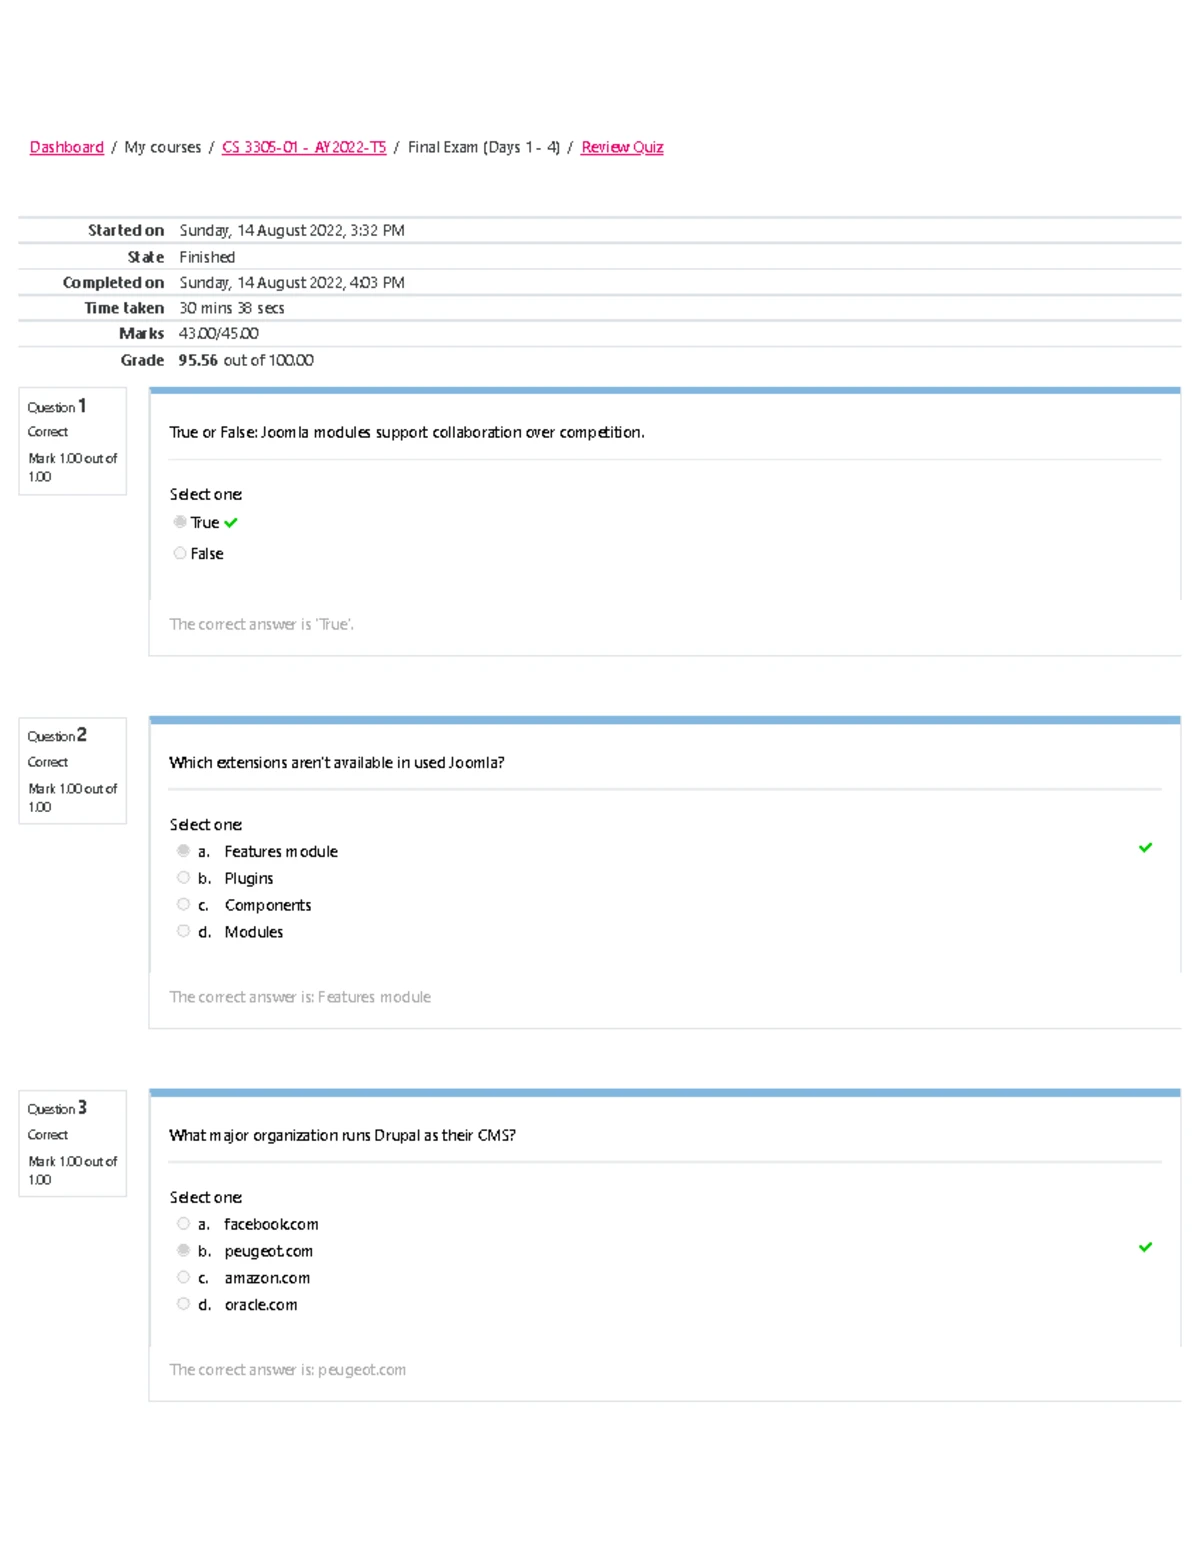Select option d. oracle.com
The image size is (1200, 1553).
tap(183, 1304)
